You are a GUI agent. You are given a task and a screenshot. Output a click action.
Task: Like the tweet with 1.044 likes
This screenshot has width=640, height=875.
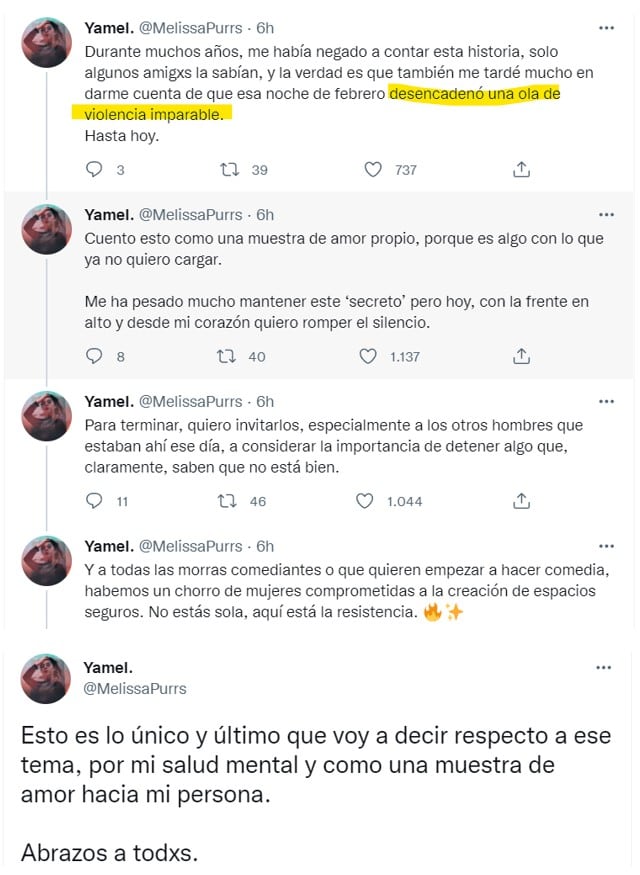coord(365,501)
